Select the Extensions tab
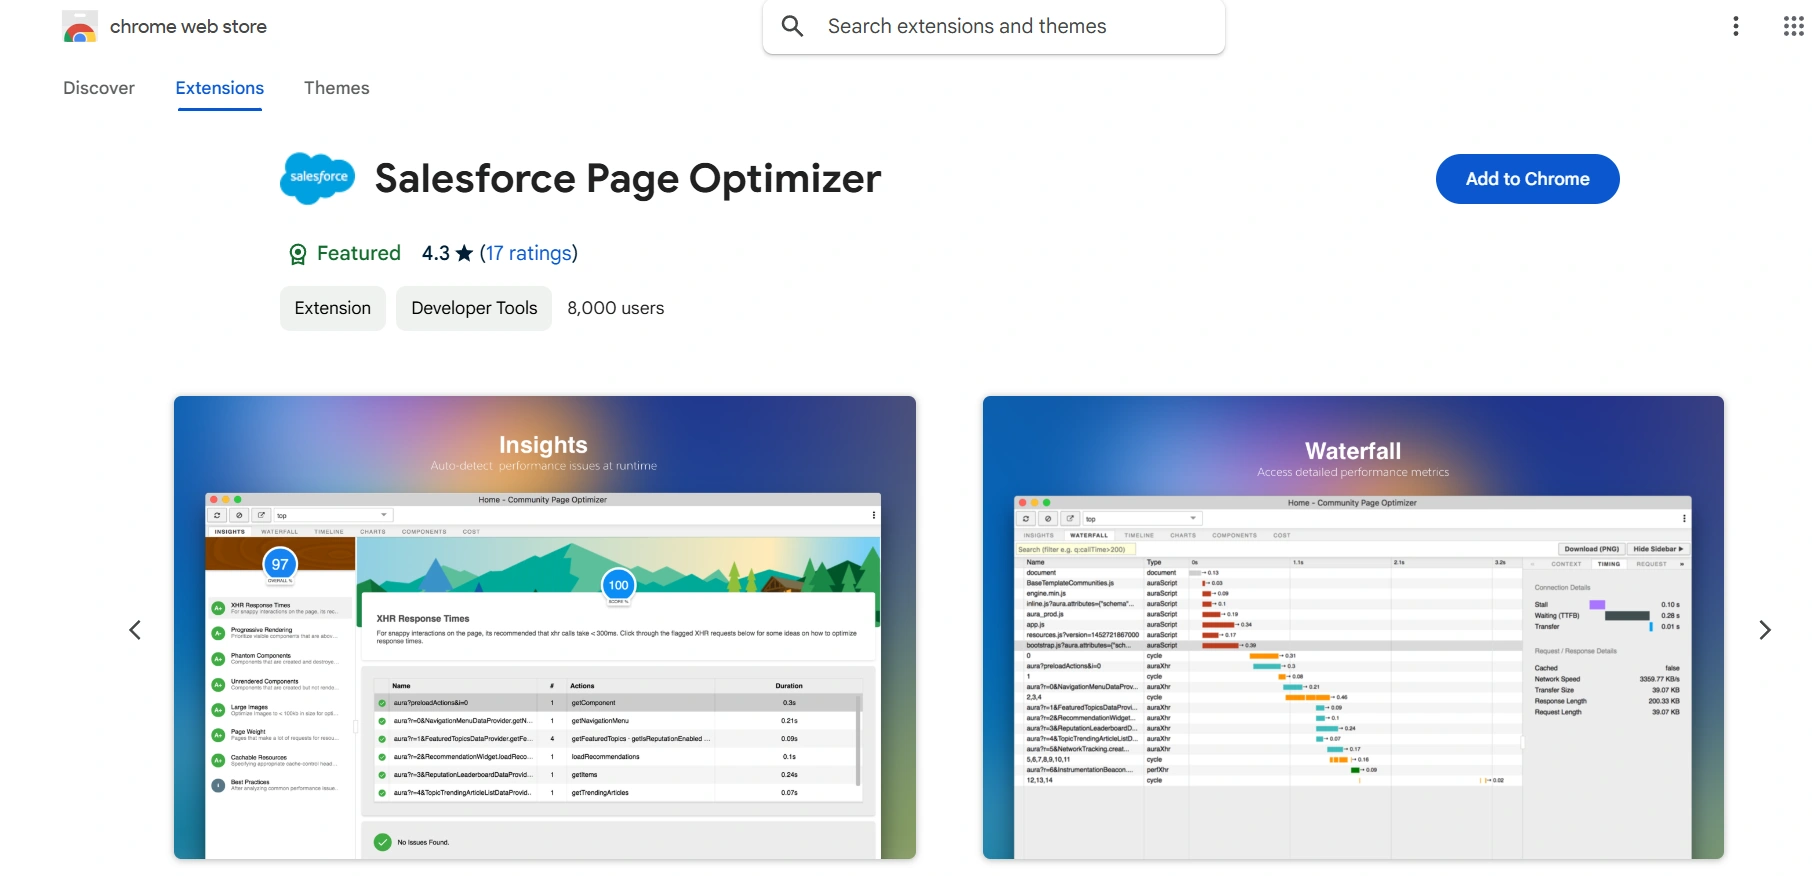The image size is (1812, 876). coord(220,88)
